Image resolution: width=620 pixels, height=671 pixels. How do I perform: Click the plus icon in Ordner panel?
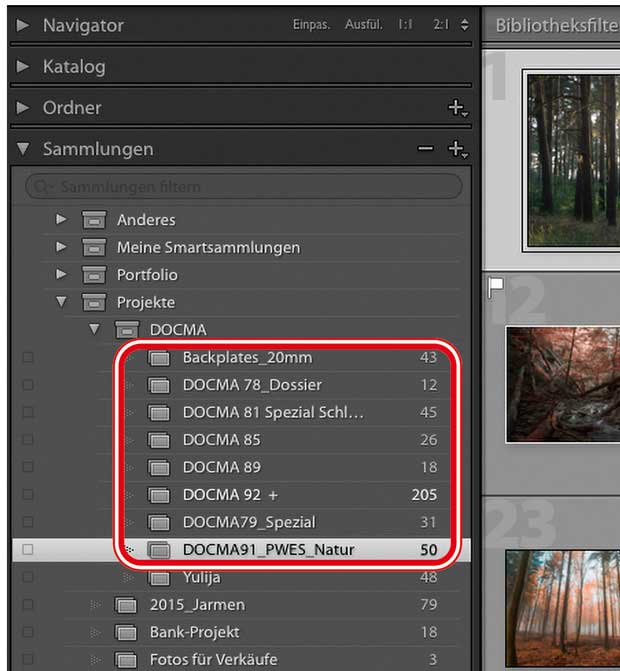(x=458, y=108)
